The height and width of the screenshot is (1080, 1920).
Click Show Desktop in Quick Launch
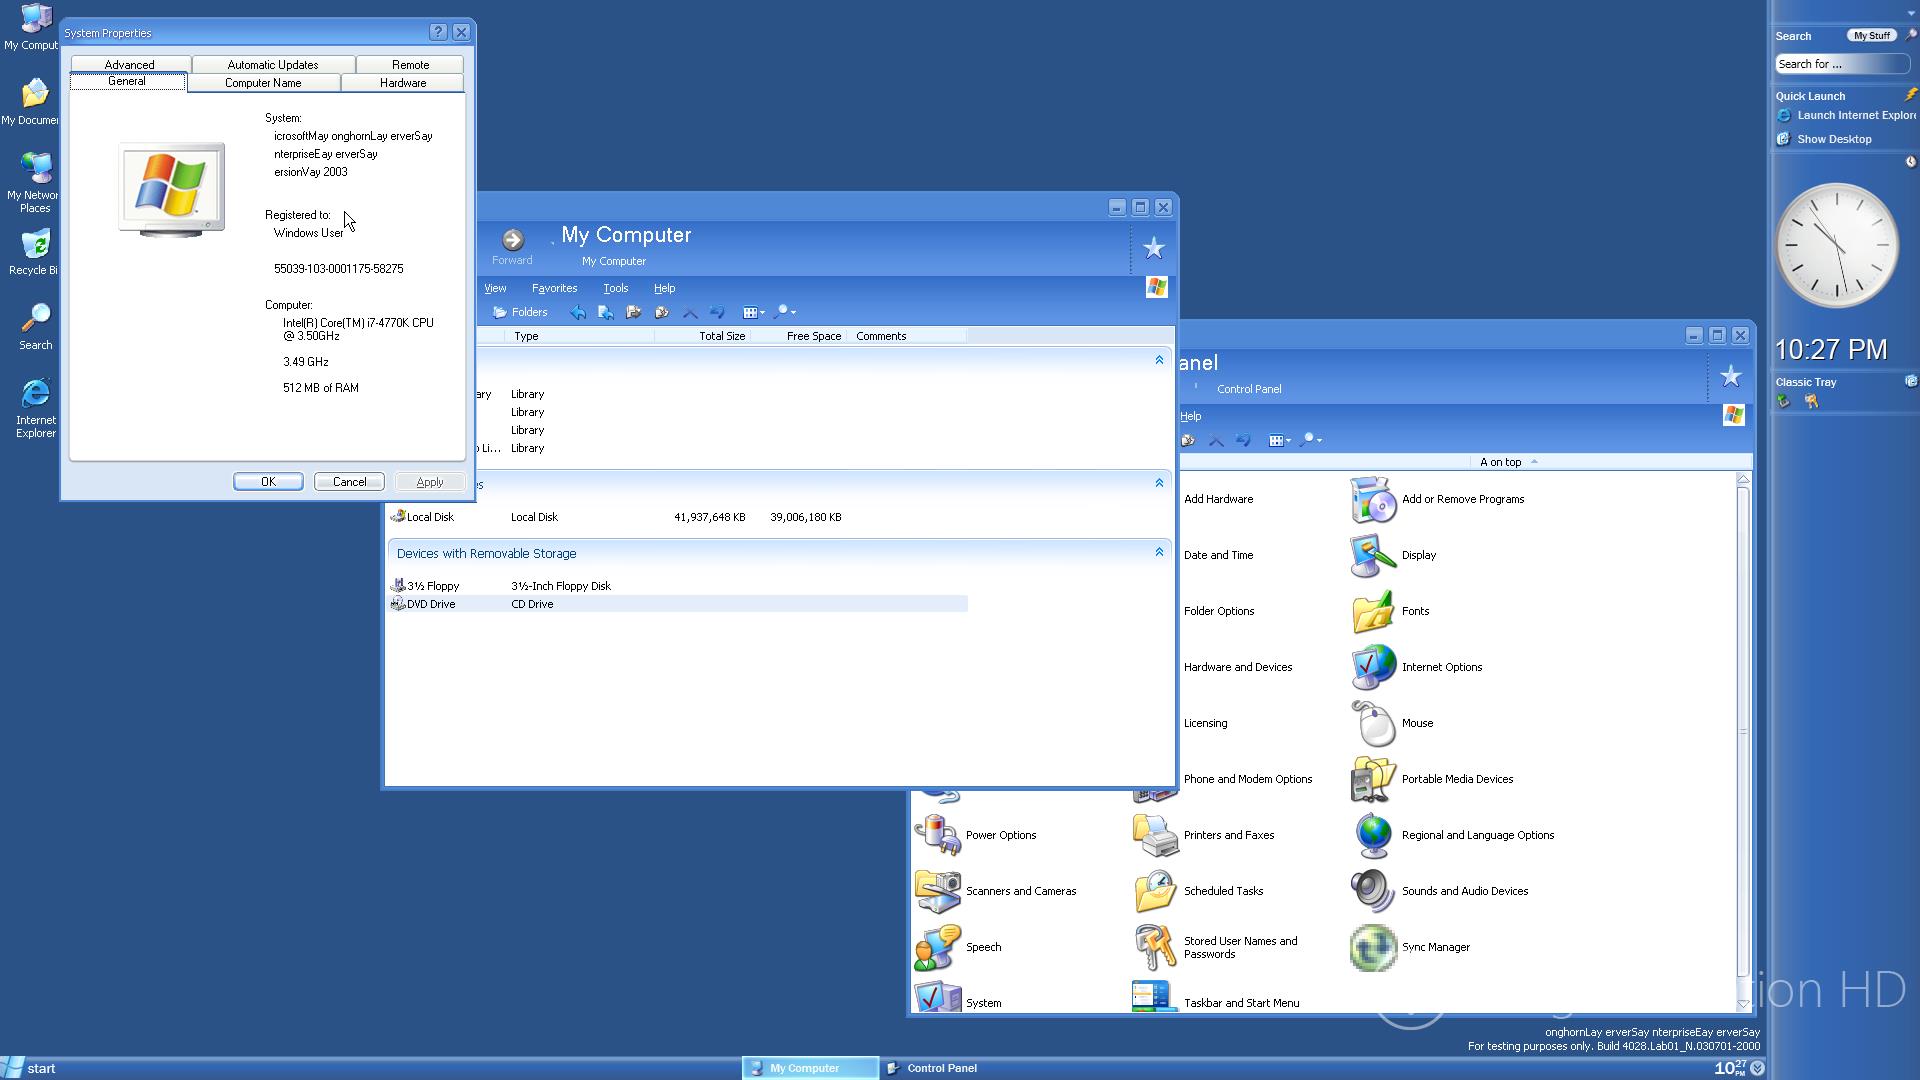(1833, 139)
